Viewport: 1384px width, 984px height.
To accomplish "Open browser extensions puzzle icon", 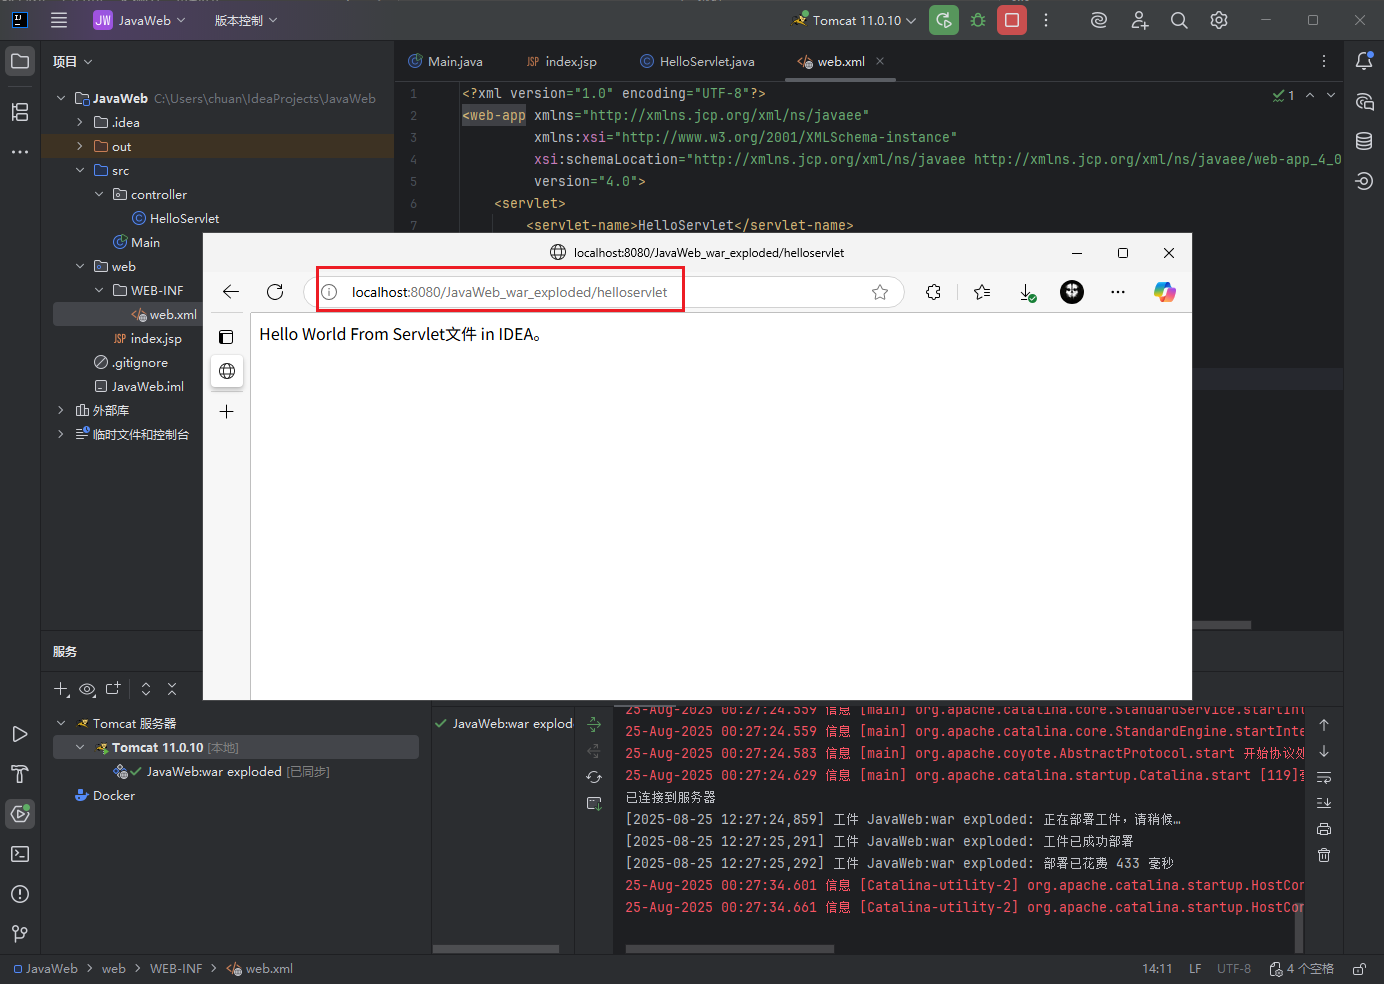I will click(x=933, y=292).
